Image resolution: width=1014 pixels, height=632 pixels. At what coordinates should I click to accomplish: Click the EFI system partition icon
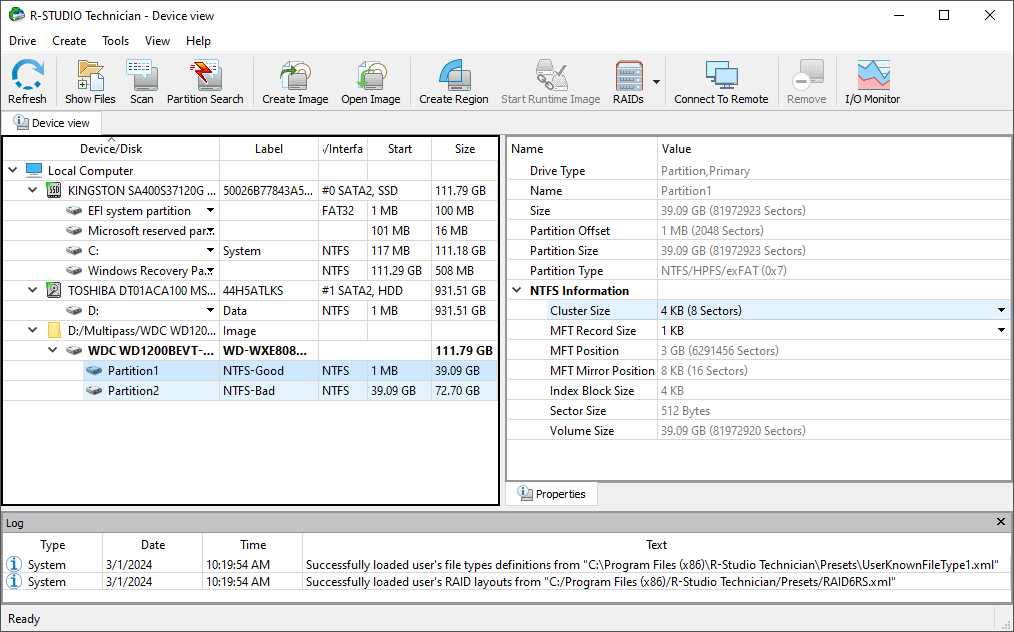[x=74, y=211]
